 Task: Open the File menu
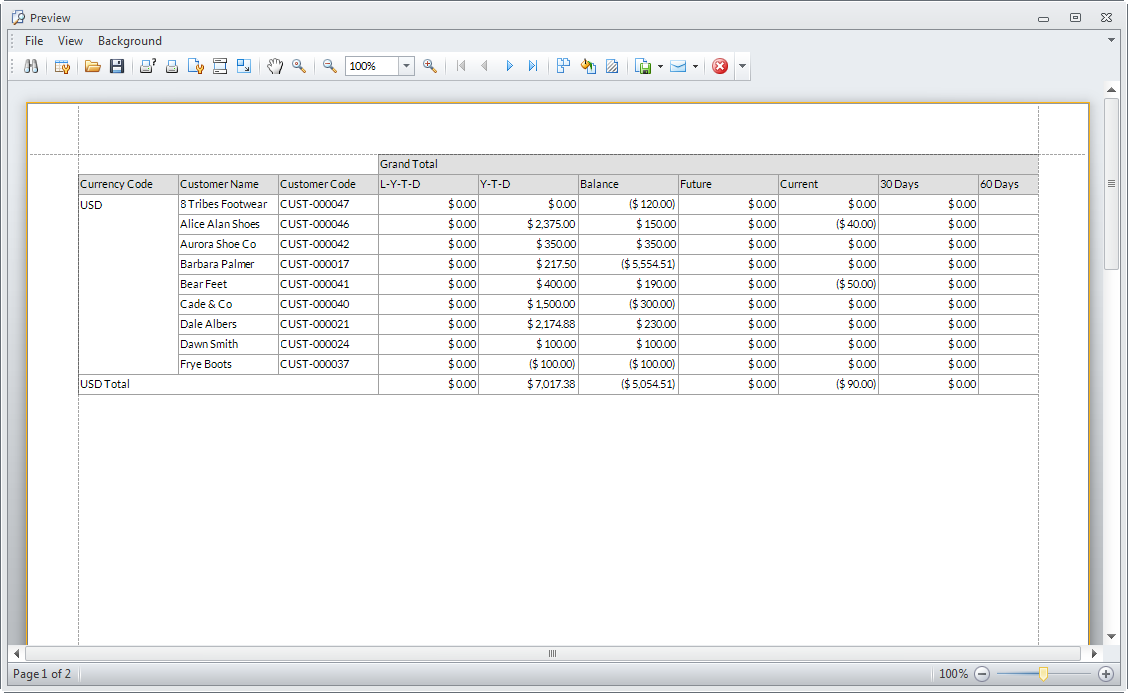[34, 41]
